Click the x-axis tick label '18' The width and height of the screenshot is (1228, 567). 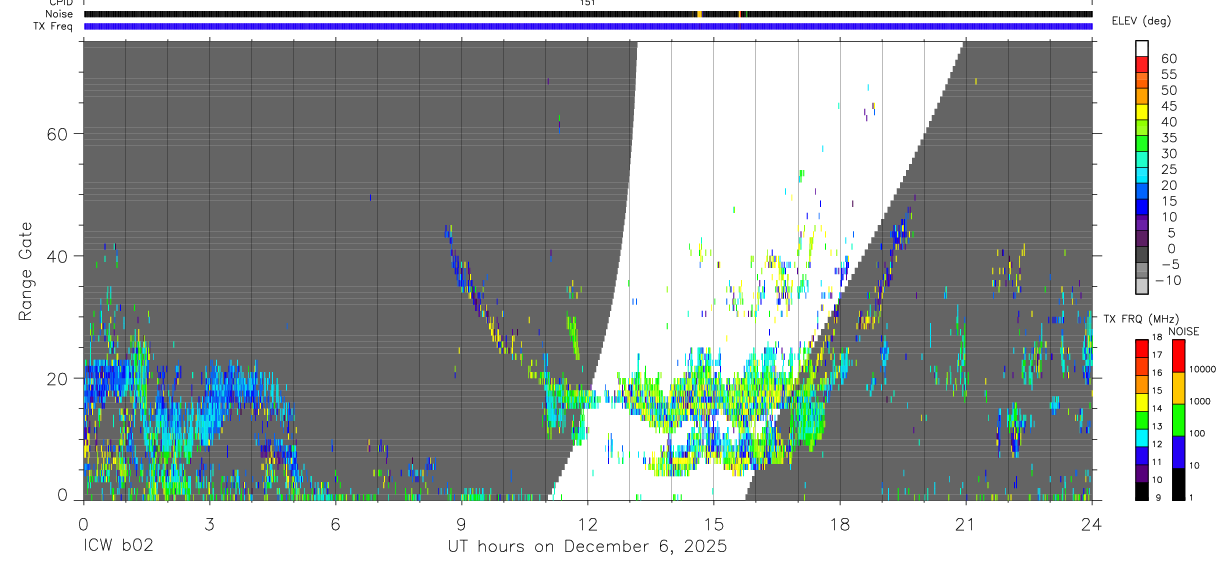click(x=840, y=523)
